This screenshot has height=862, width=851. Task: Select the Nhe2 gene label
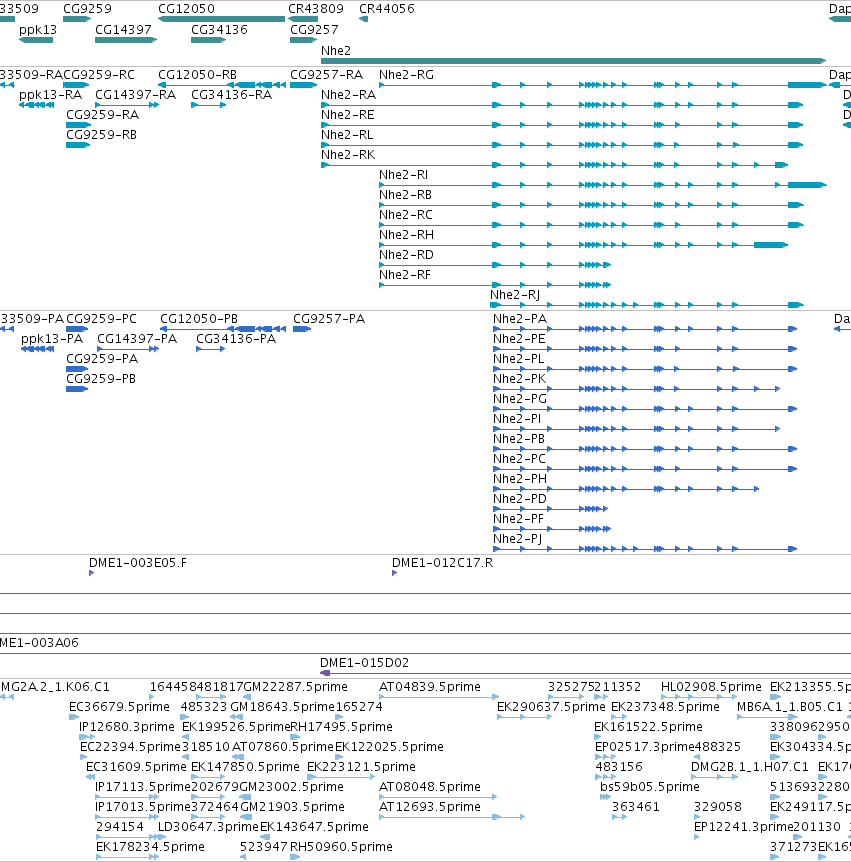pos(335,51)
